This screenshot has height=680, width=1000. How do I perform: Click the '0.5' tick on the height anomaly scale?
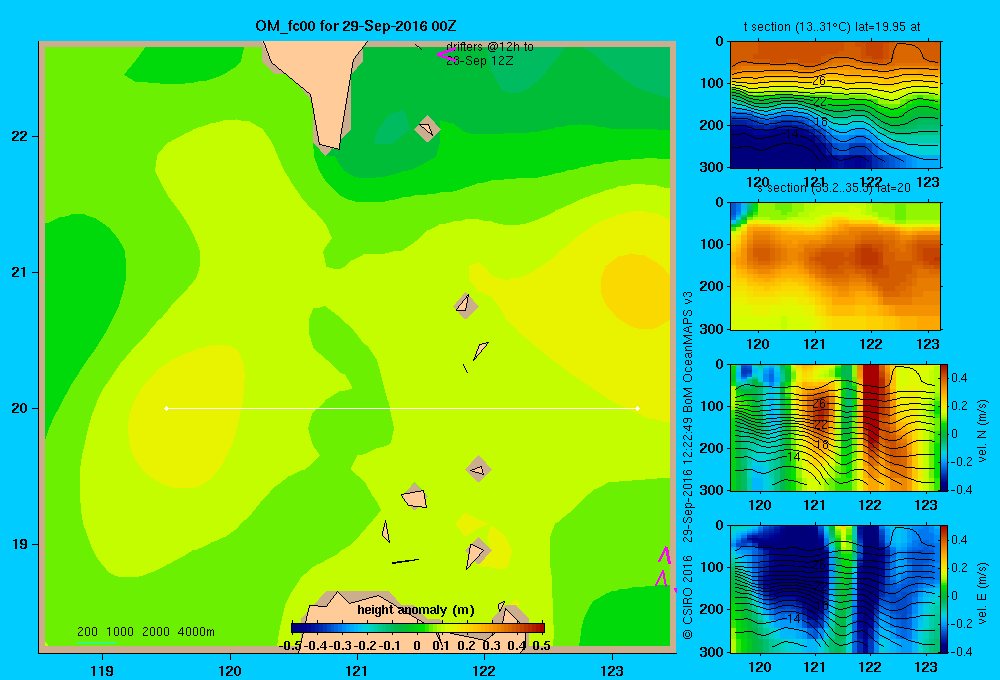(x=541, y=646)
